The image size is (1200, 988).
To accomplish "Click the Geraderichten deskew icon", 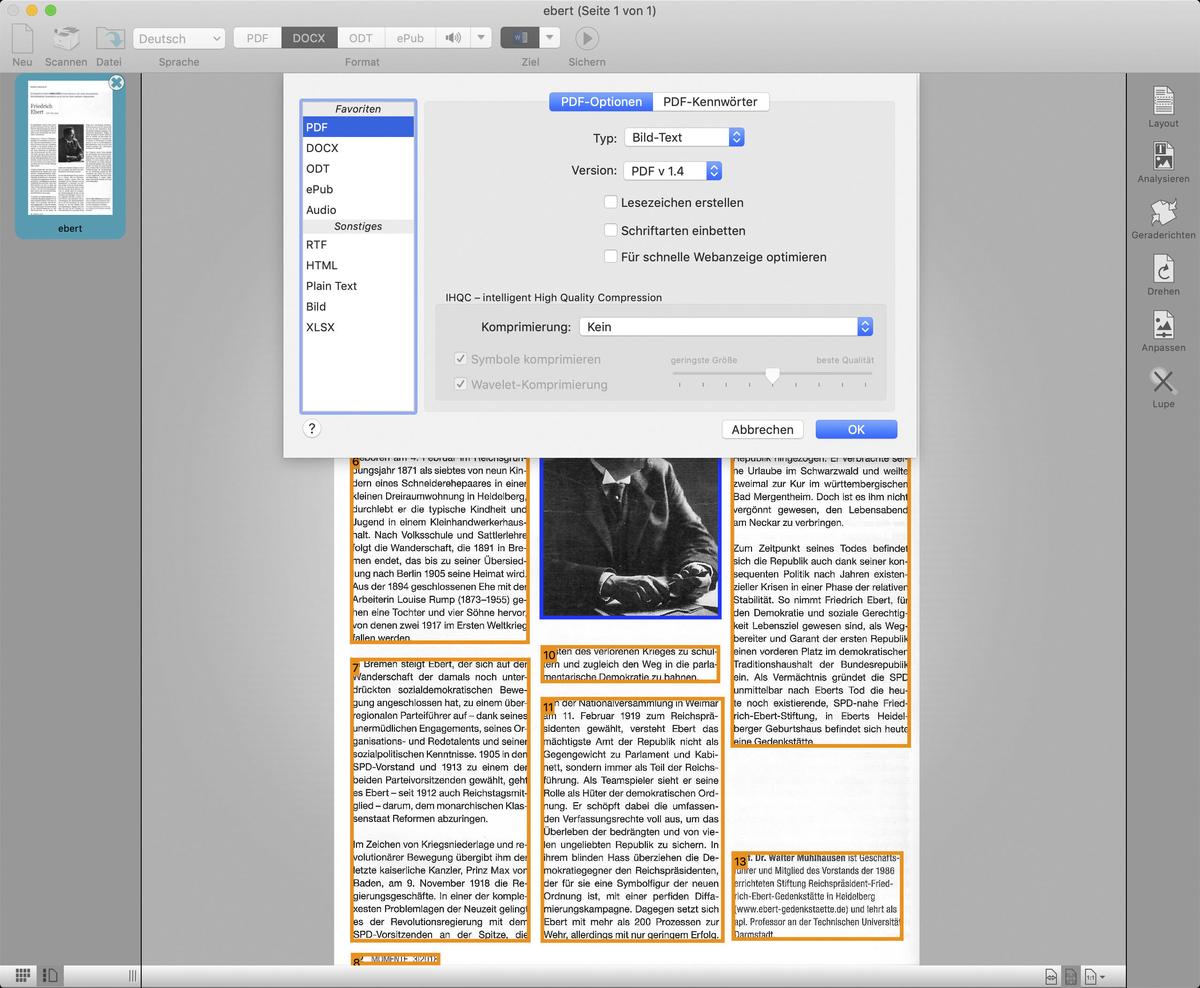I will click(1163, 212).
